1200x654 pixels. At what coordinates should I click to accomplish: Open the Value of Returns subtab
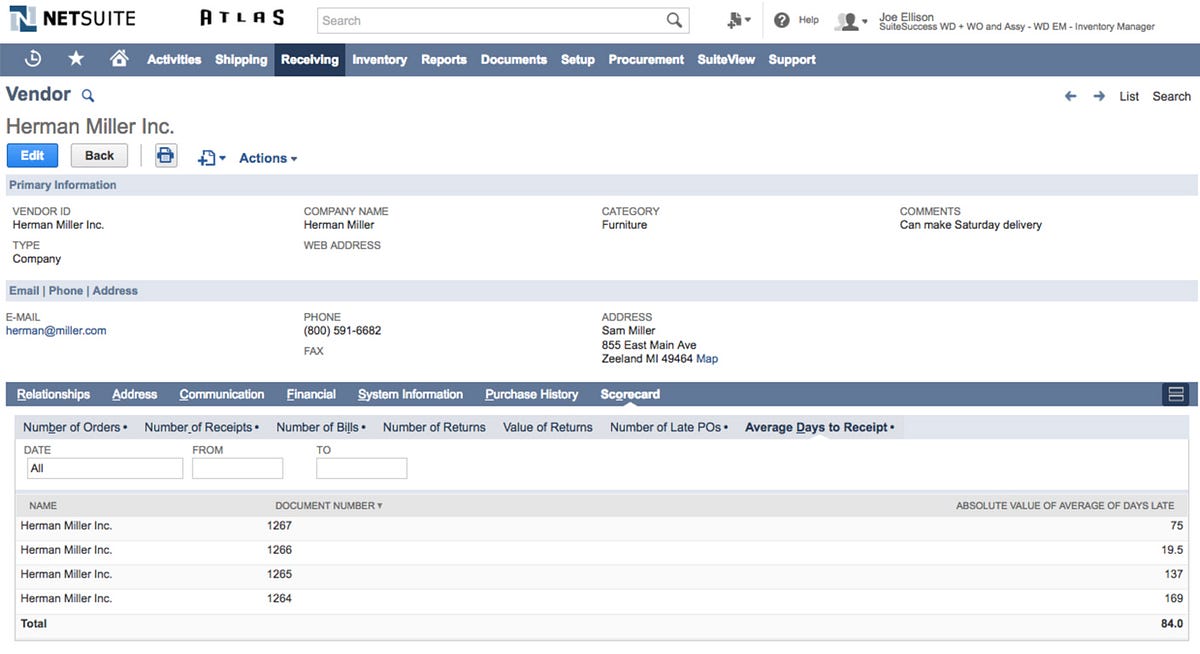tap(548, 427)
